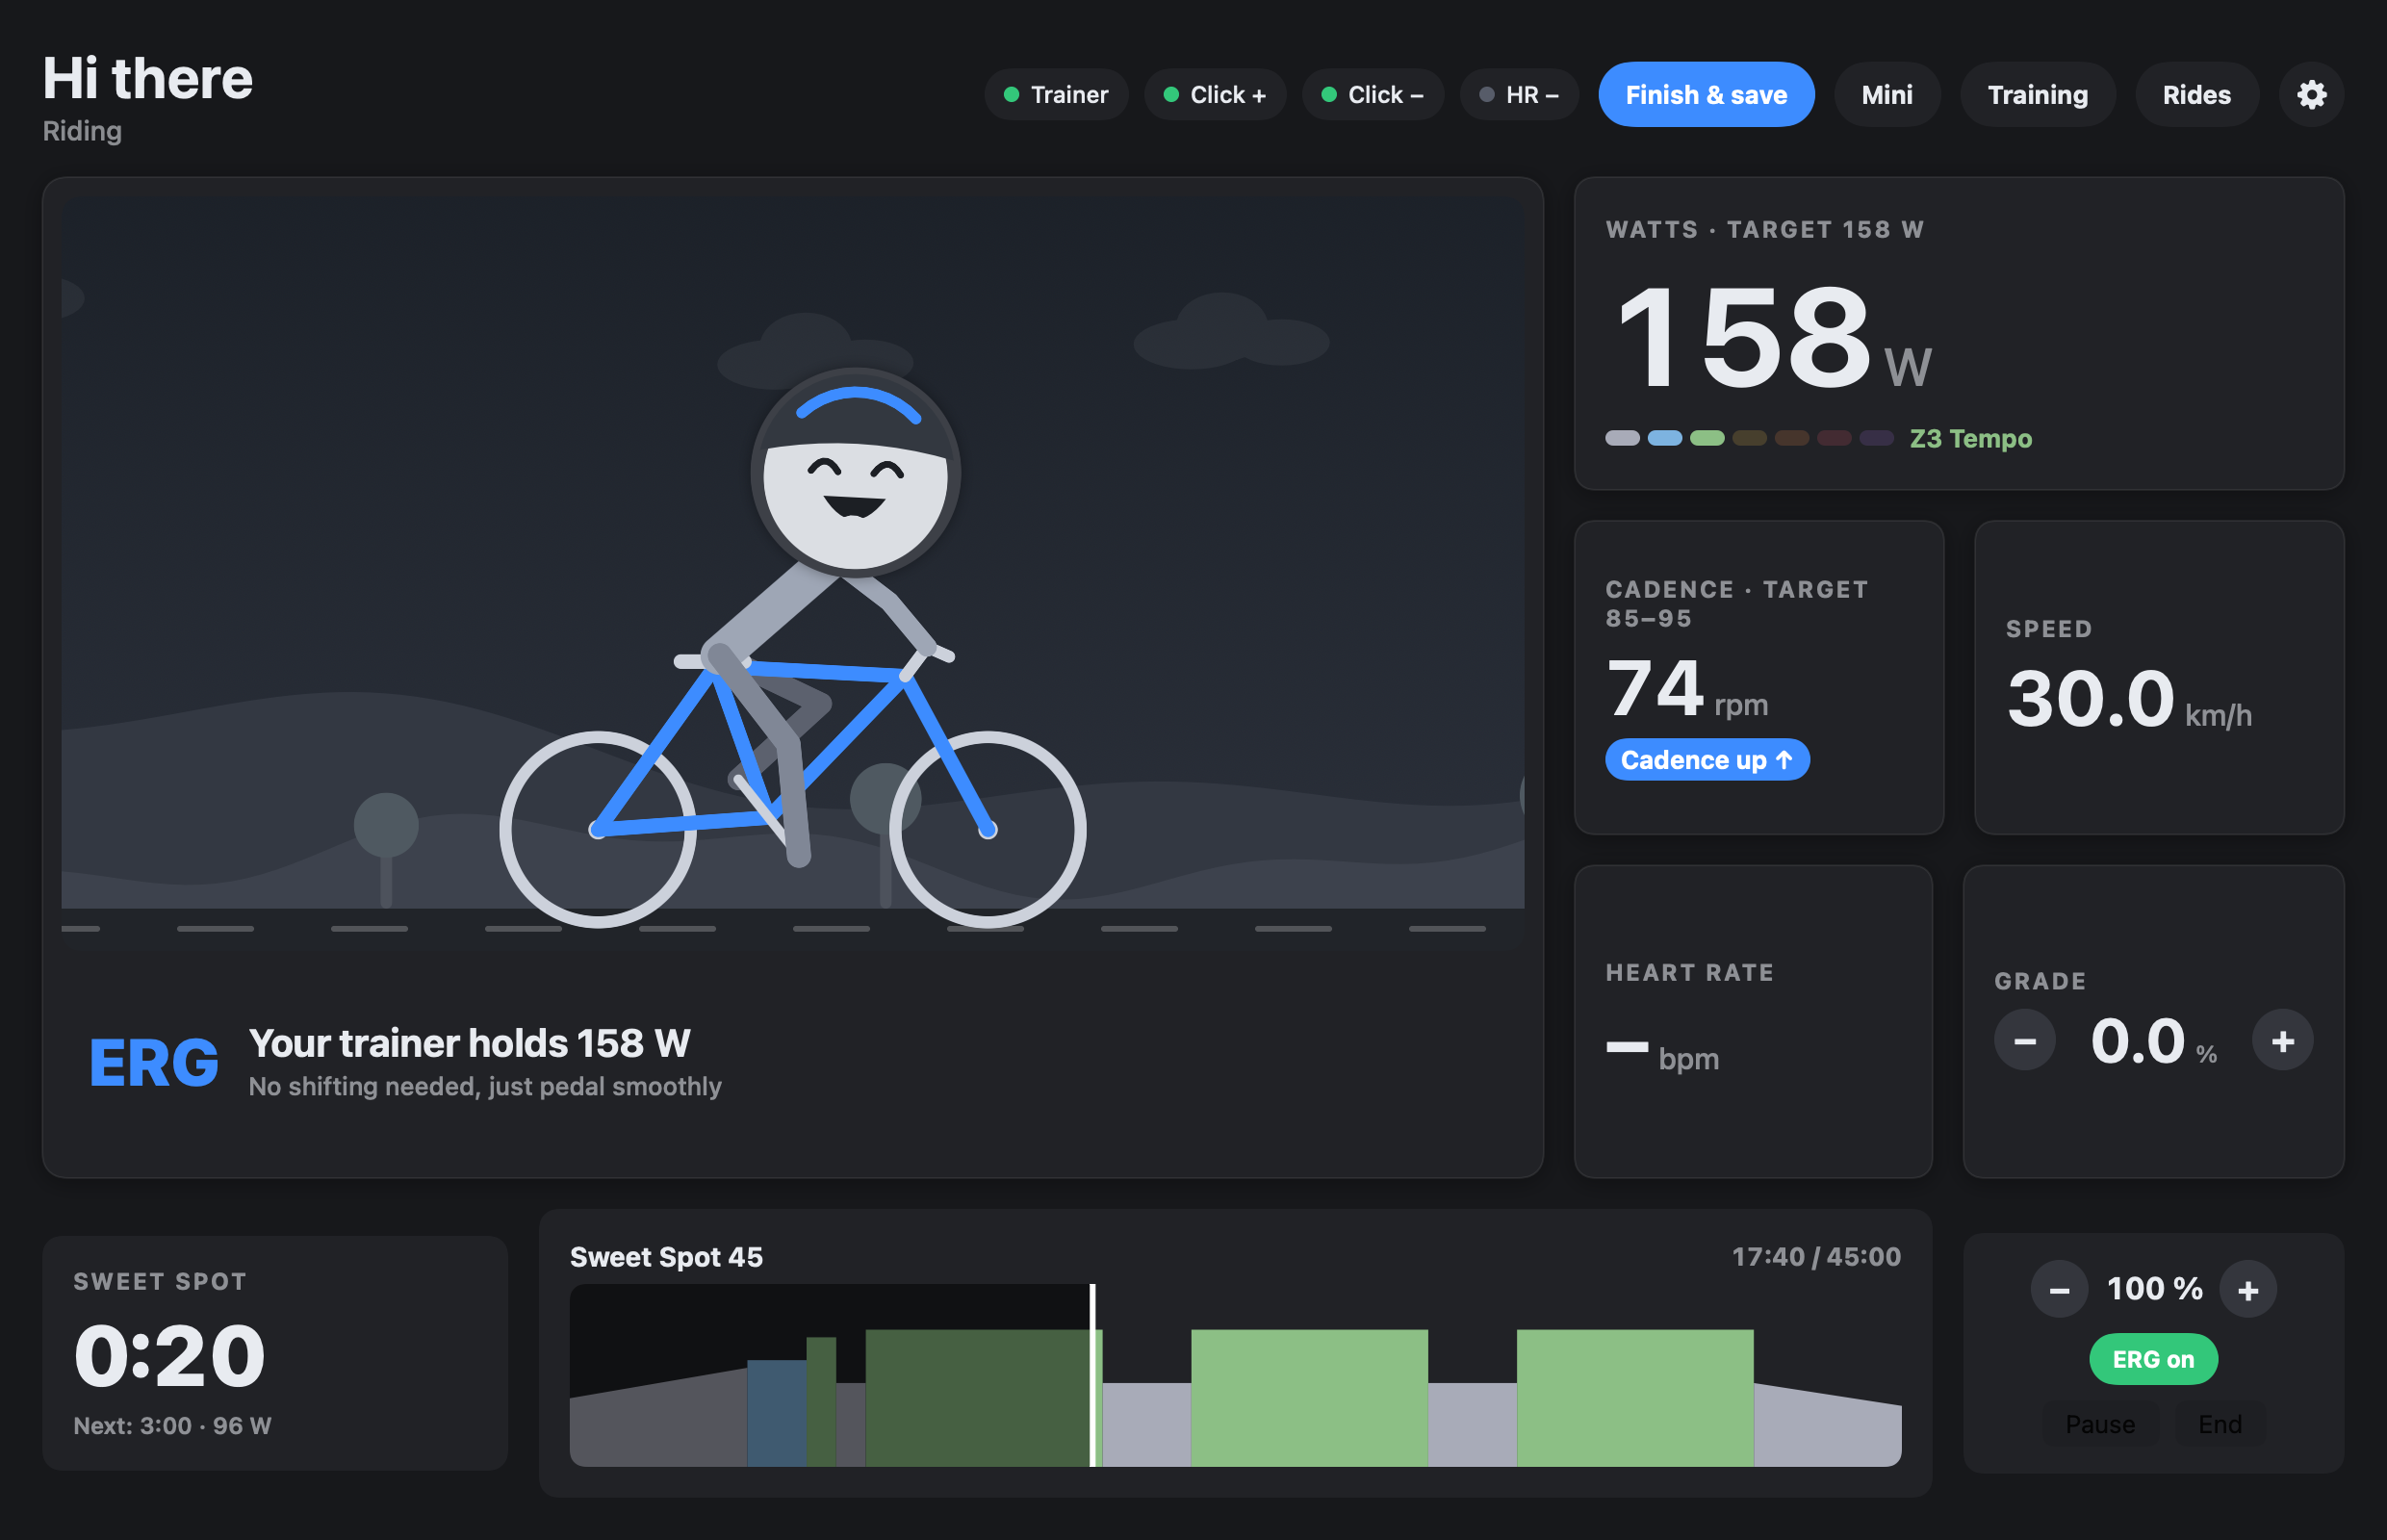Screen dimensions: 2387x1540
Task: Click the workout playhead marker
Action: click(x=1092, y=1375)
